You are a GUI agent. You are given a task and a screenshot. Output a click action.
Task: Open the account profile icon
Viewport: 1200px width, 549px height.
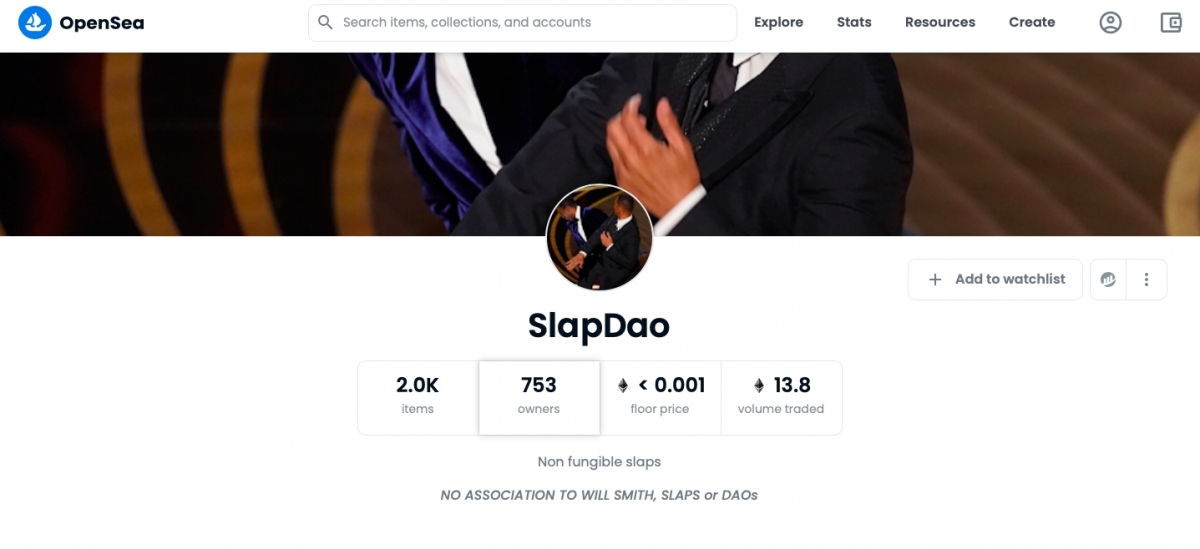coord(1110,22)
